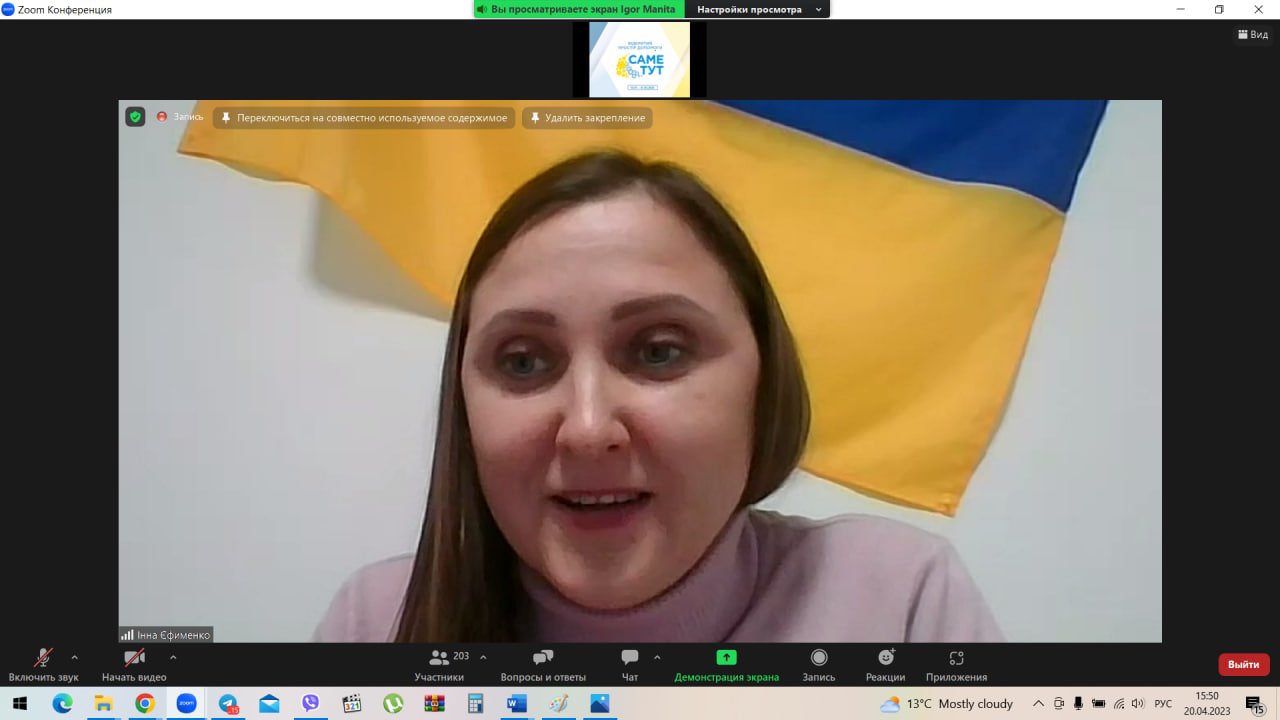
Task: Open the Реакции reactions menu
Action: (886, 665)
